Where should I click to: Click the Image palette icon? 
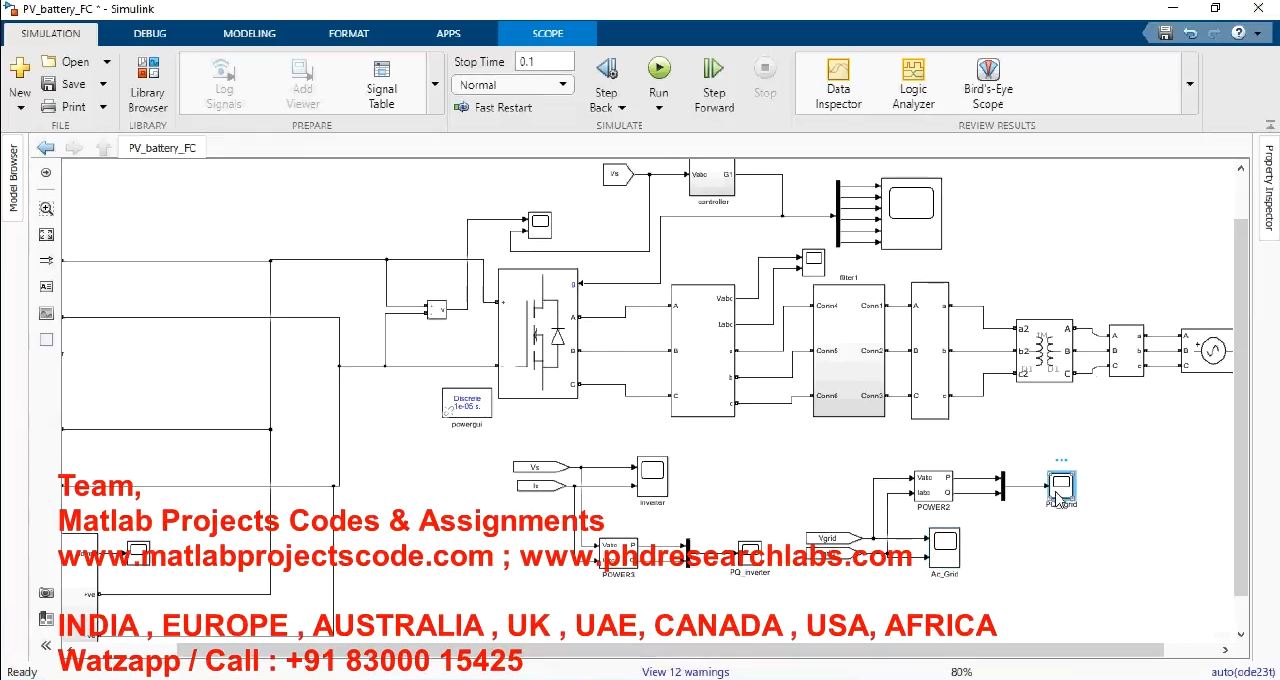46,313
